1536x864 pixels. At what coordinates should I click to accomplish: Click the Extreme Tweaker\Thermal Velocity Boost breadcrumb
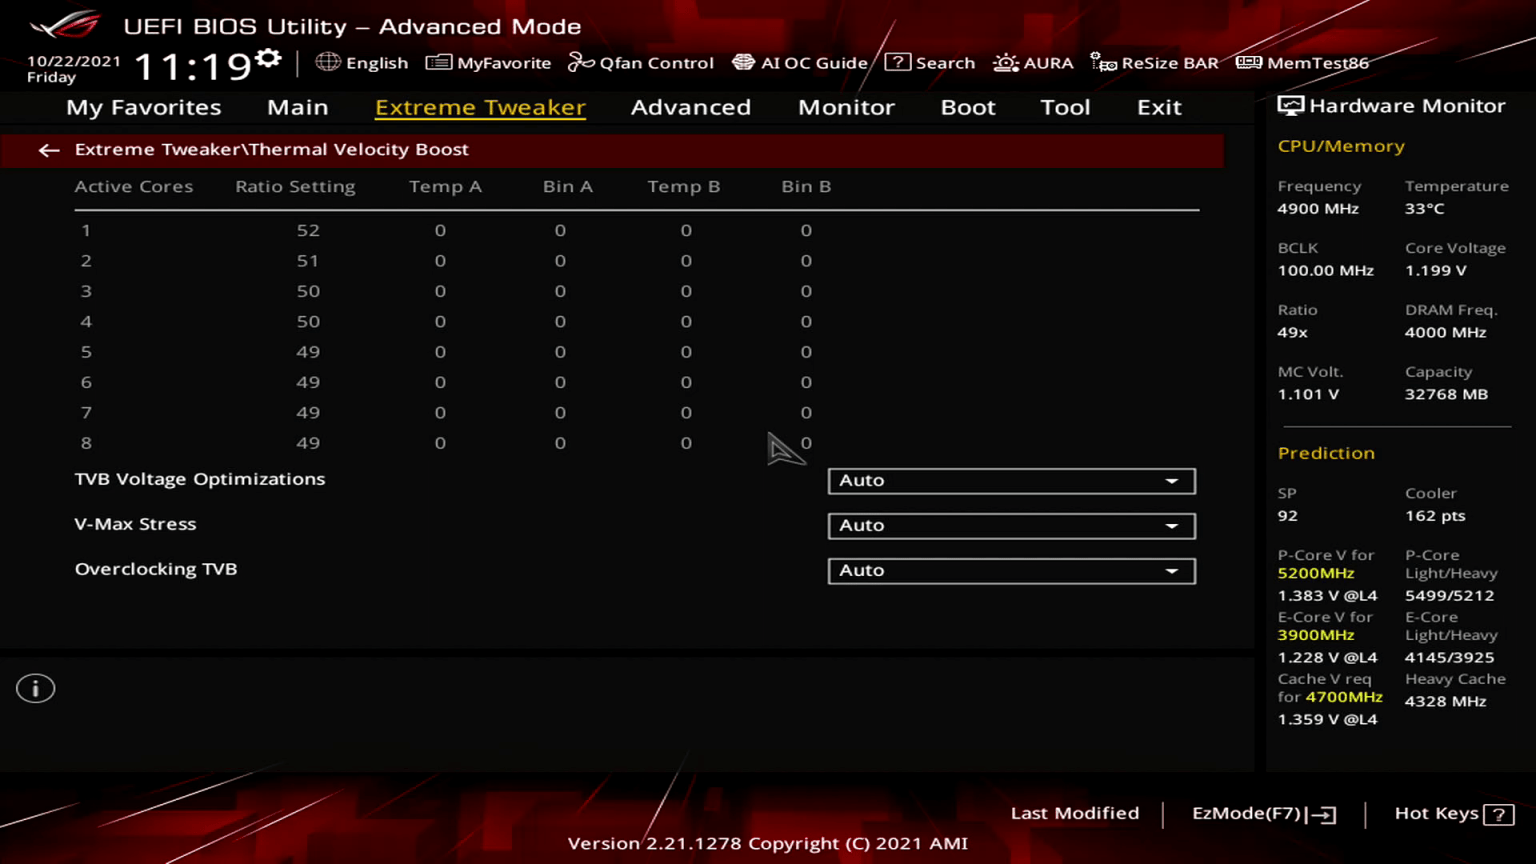click(272, 150)
